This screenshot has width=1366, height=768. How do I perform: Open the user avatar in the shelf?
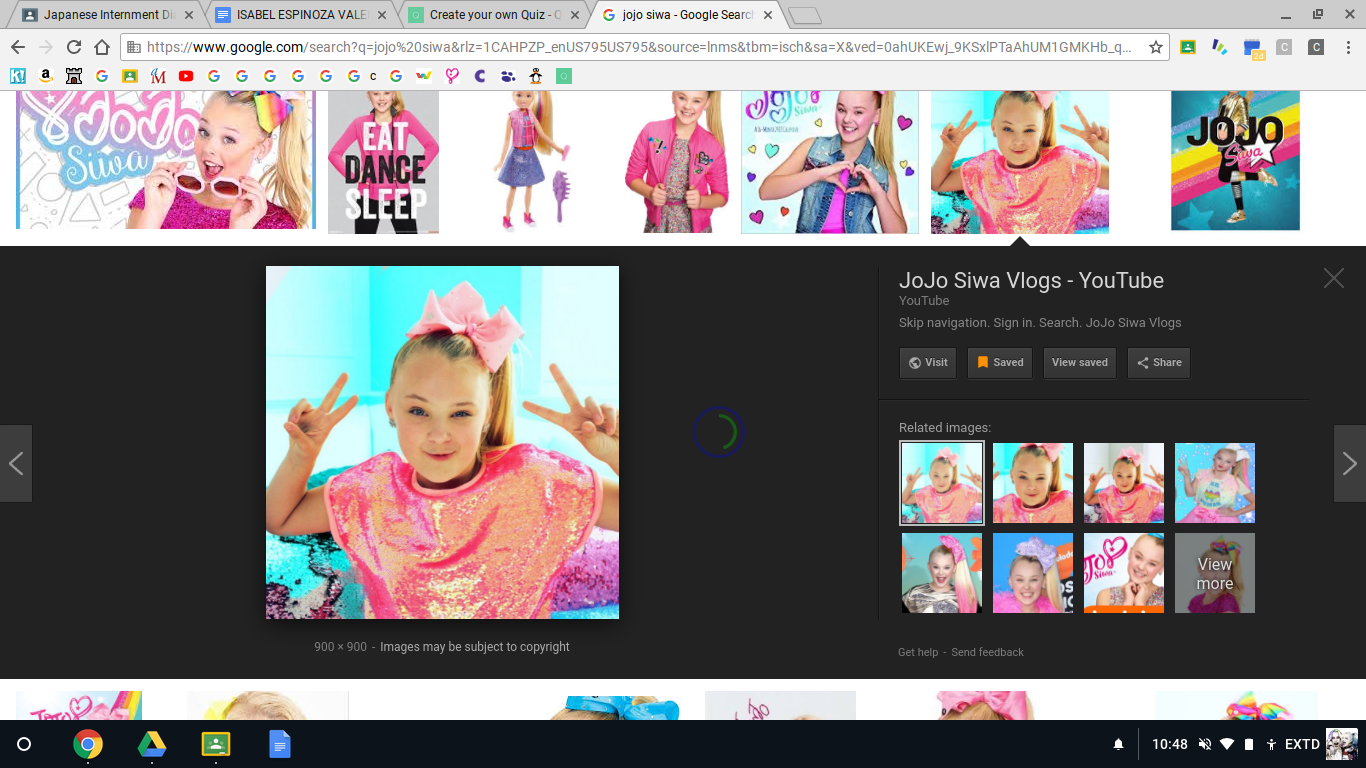[1342, 744]
